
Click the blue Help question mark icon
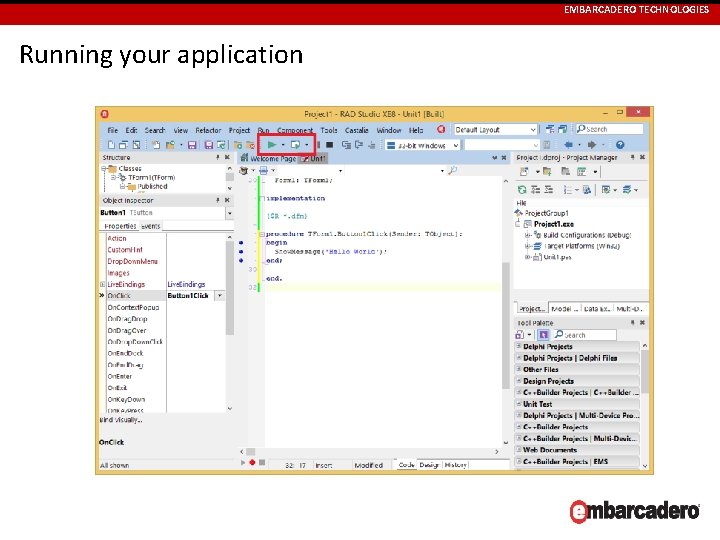[620, 145]
